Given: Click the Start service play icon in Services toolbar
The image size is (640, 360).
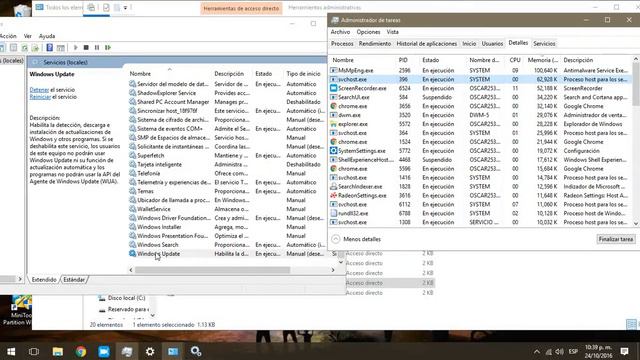Looking at the screenshot, I should (x=76, y=48).
